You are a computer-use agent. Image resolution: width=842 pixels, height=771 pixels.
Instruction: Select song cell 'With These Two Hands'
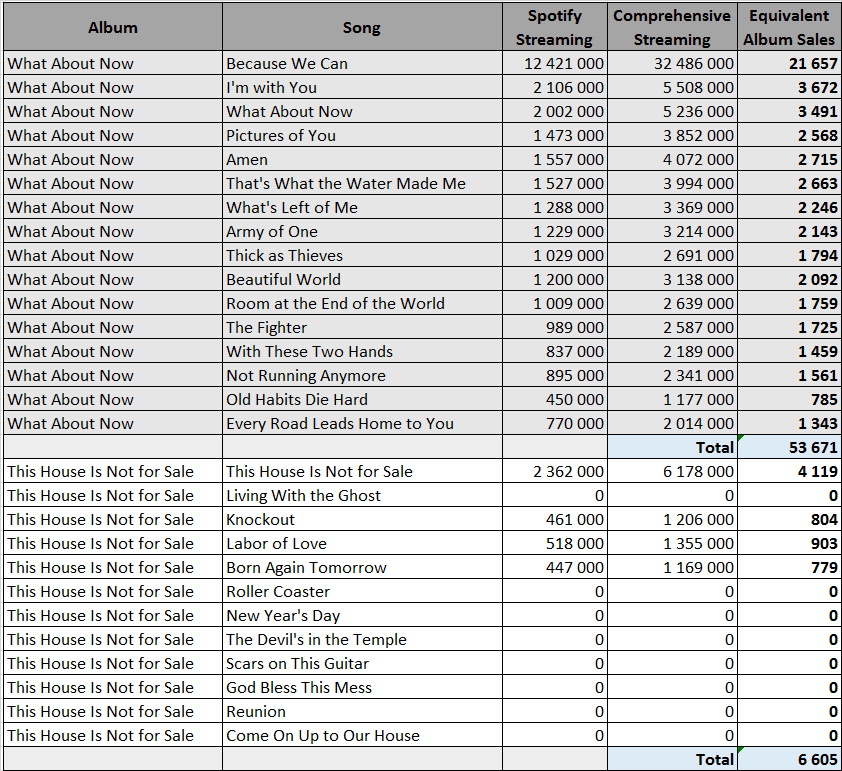(x=362, y=351)
